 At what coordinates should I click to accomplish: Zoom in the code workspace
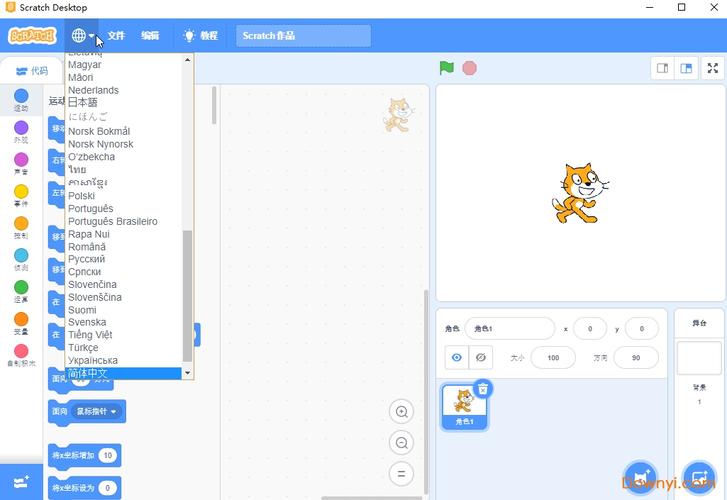pos(402,411)
